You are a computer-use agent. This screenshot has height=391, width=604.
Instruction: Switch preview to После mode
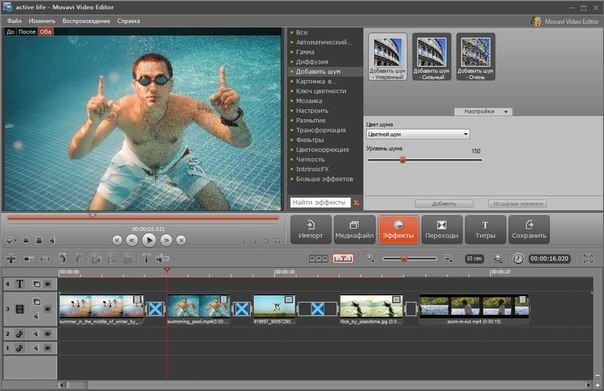(27, 32)
